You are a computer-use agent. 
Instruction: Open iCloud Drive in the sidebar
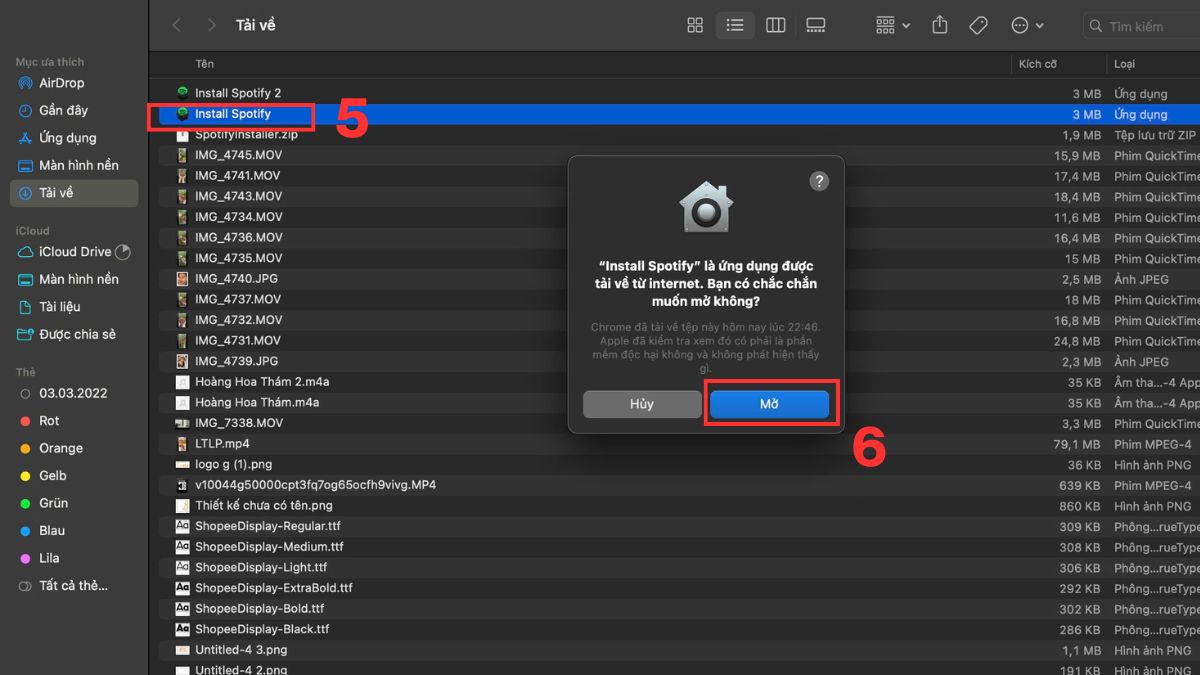pyautogui.click(x=76, y=252)
